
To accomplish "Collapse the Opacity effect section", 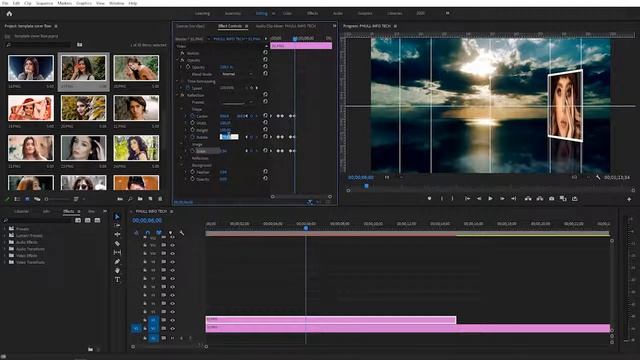I will [x=177, y=60].
